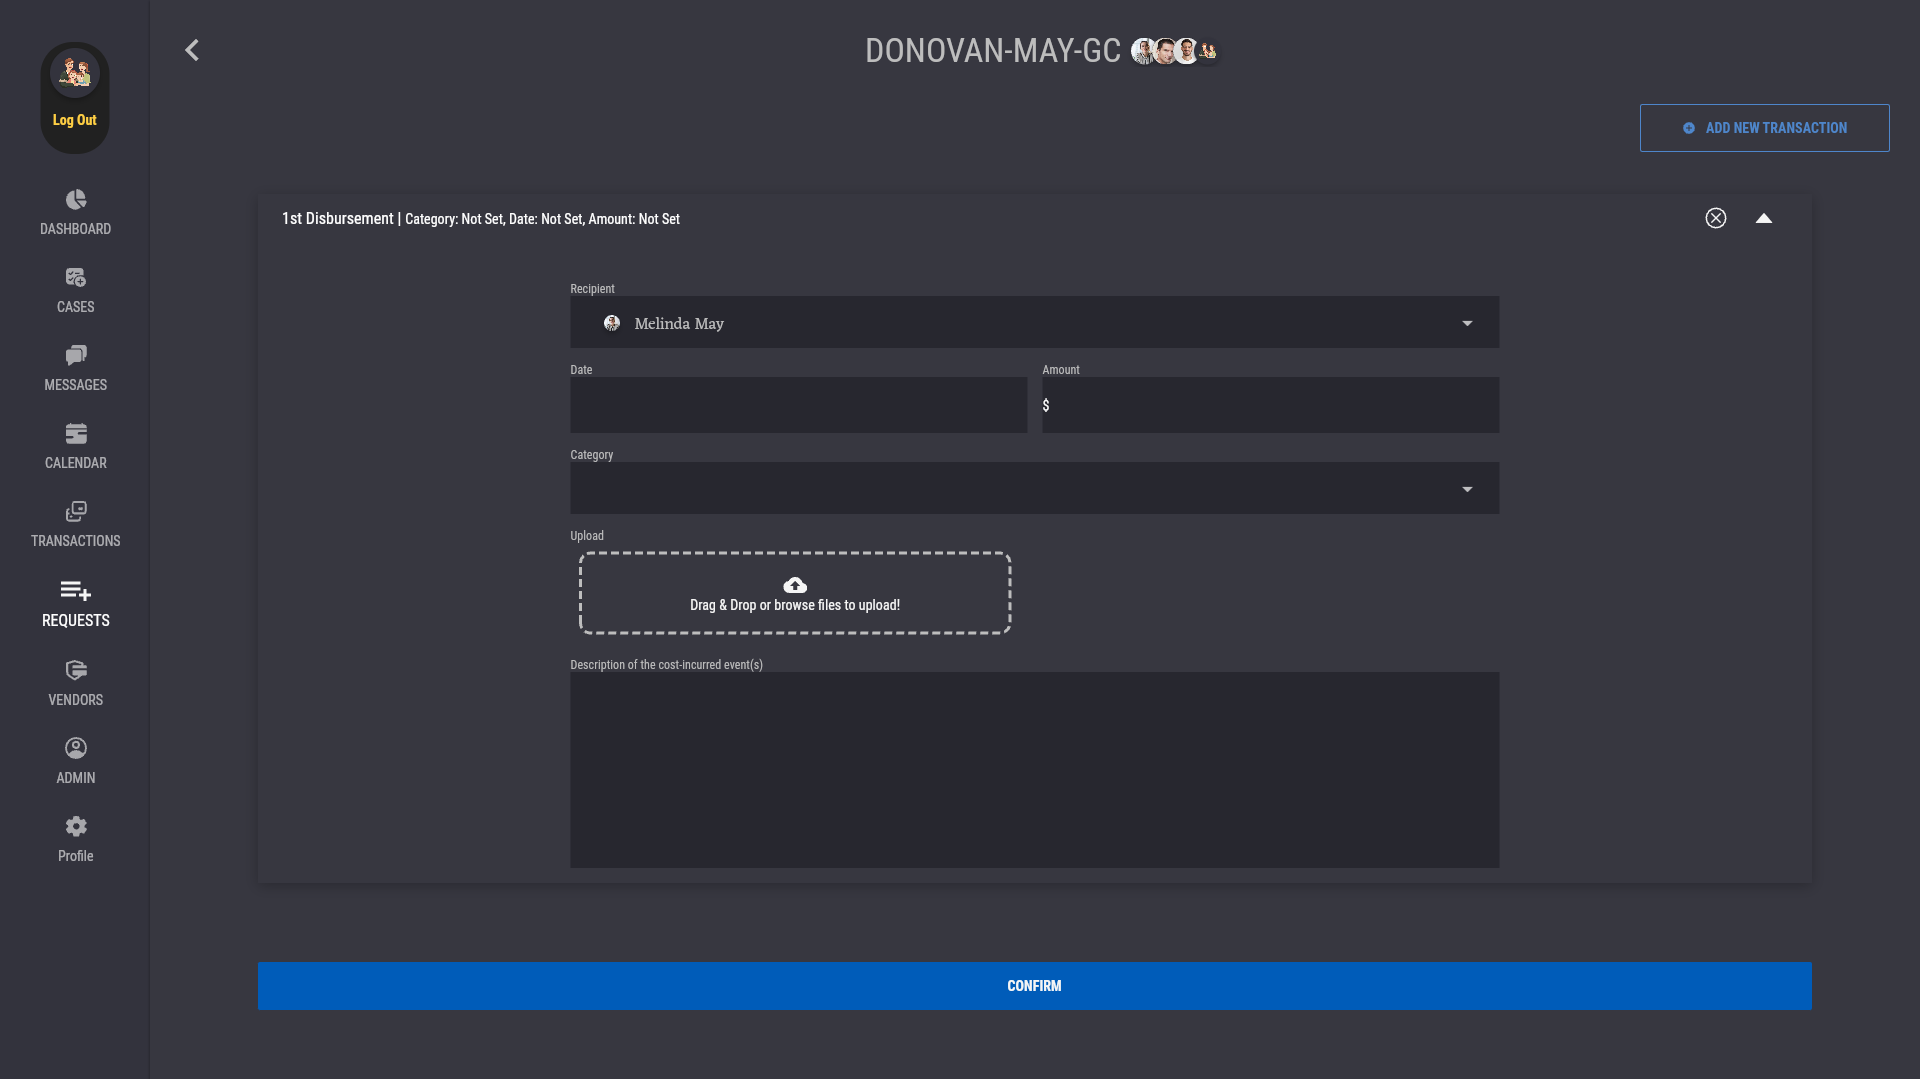Focus the Date input field

coord(798,405)
